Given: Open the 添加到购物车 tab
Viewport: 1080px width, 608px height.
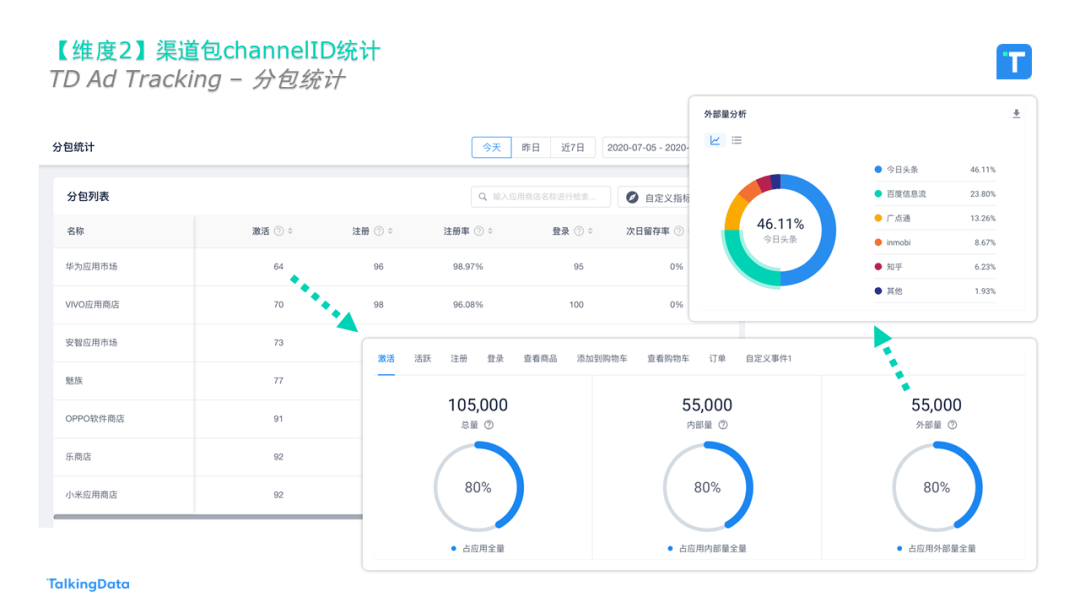Looking at the screenshot, I should point(602,359).
